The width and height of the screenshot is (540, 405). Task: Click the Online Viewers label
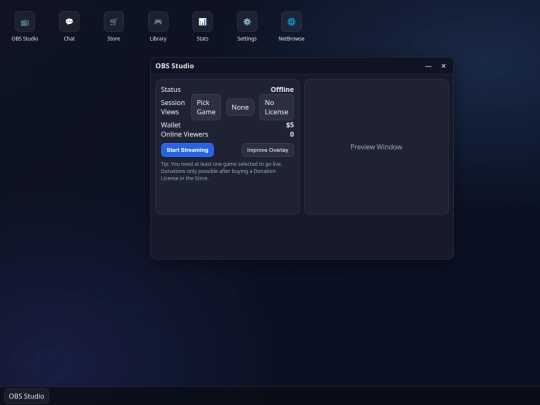tap(184, 134)
